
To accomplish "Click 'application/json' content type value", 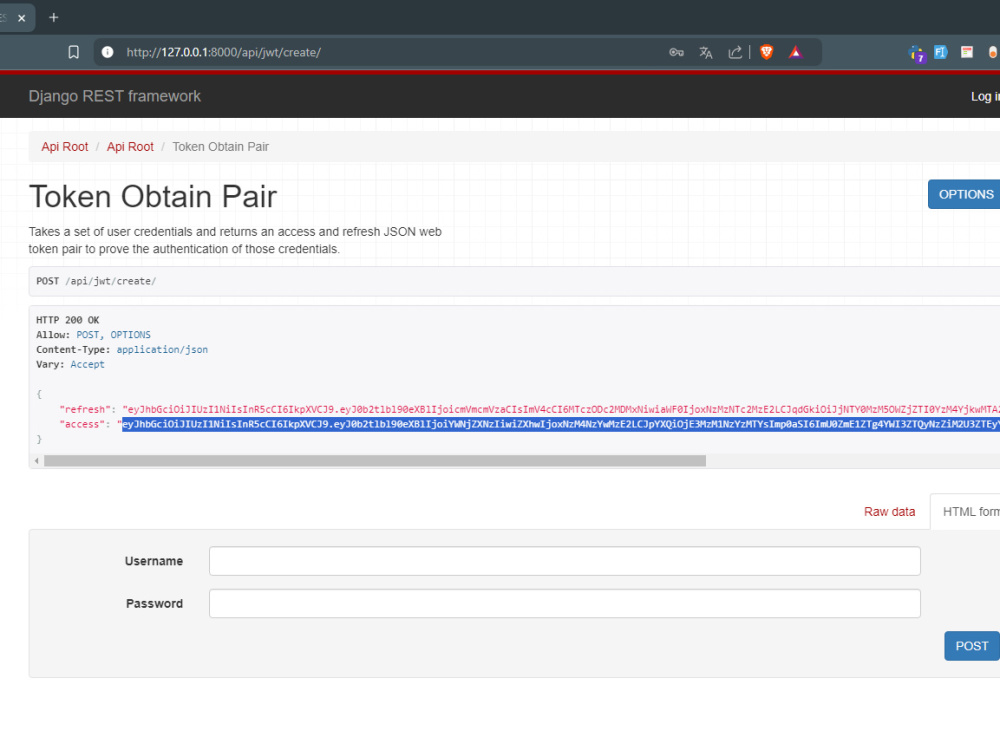I will pos(162,349).
